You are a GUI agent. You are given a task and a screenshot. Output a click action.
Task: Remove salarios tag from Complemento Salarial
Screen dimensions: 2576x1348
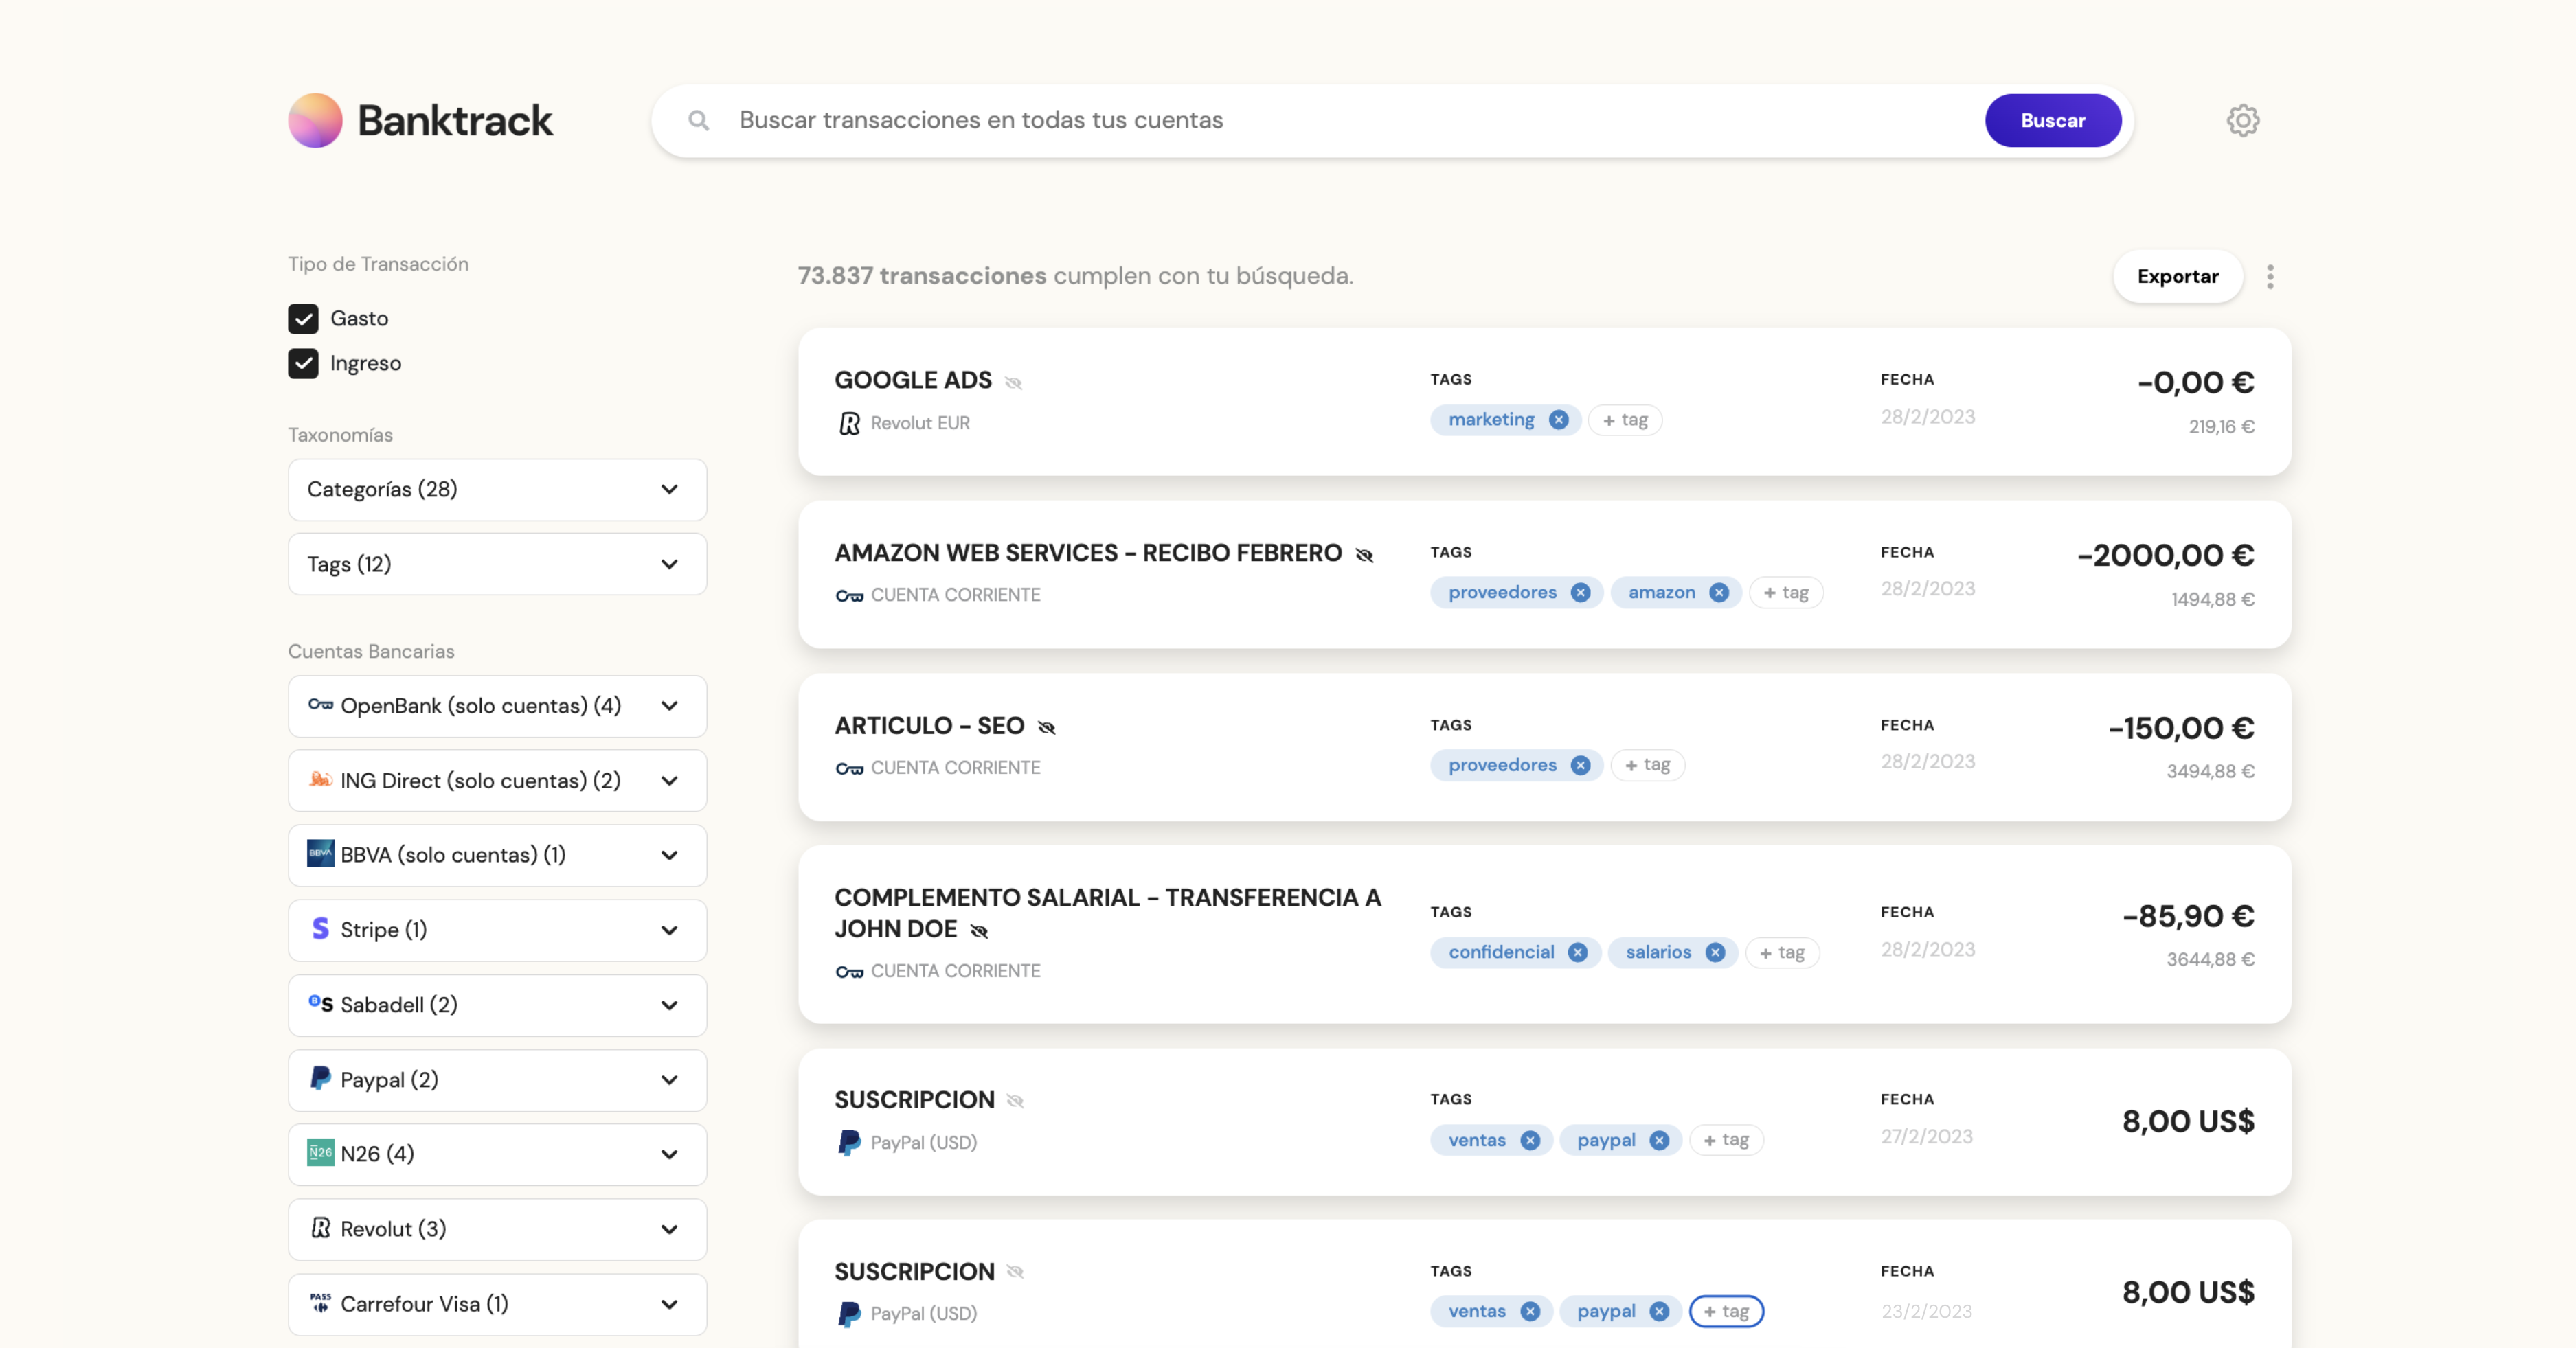(1715, 952)
